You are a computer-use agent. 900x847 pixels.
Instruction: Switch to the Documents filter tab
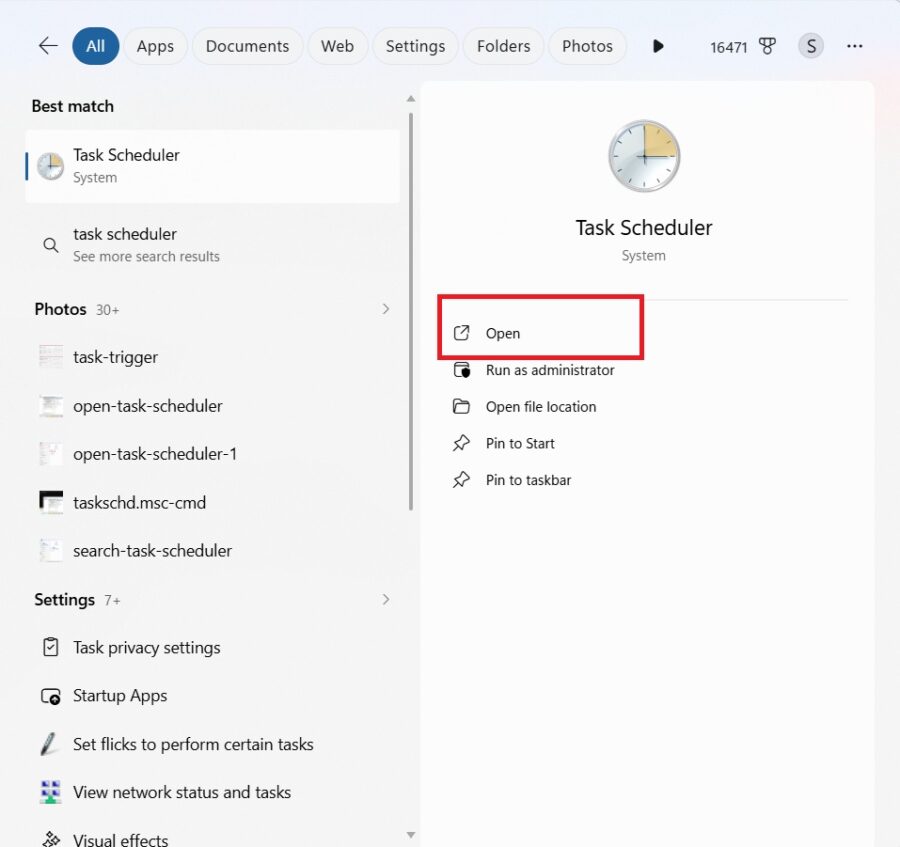pos(247,46)
